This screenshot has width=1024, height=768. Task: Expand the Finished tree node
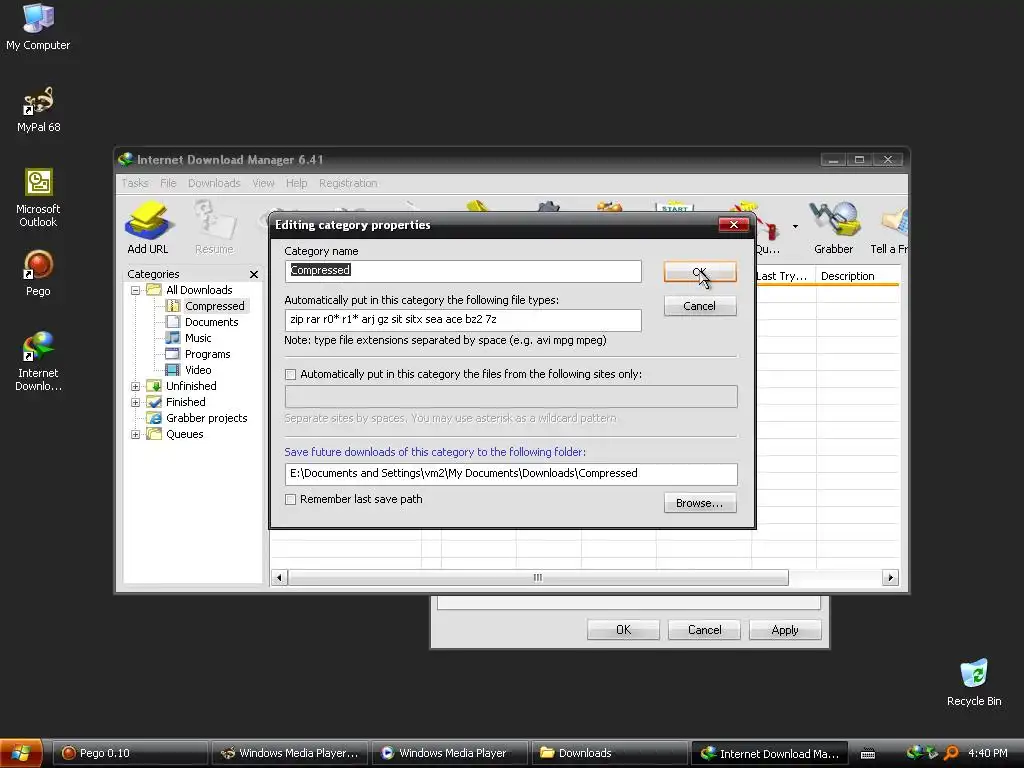coord(135,402)
